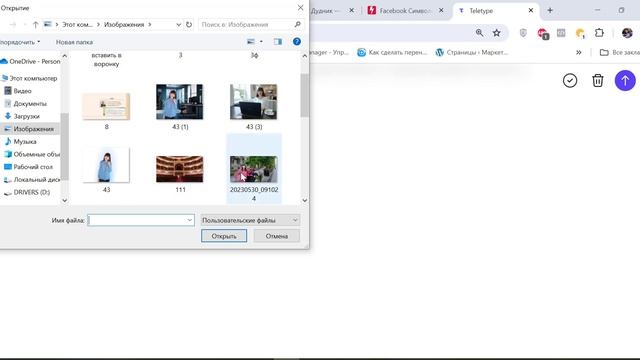Open the Страницы Маркет bookmark
The width and height of the screenshot is (640, 360).
[471, 52]
